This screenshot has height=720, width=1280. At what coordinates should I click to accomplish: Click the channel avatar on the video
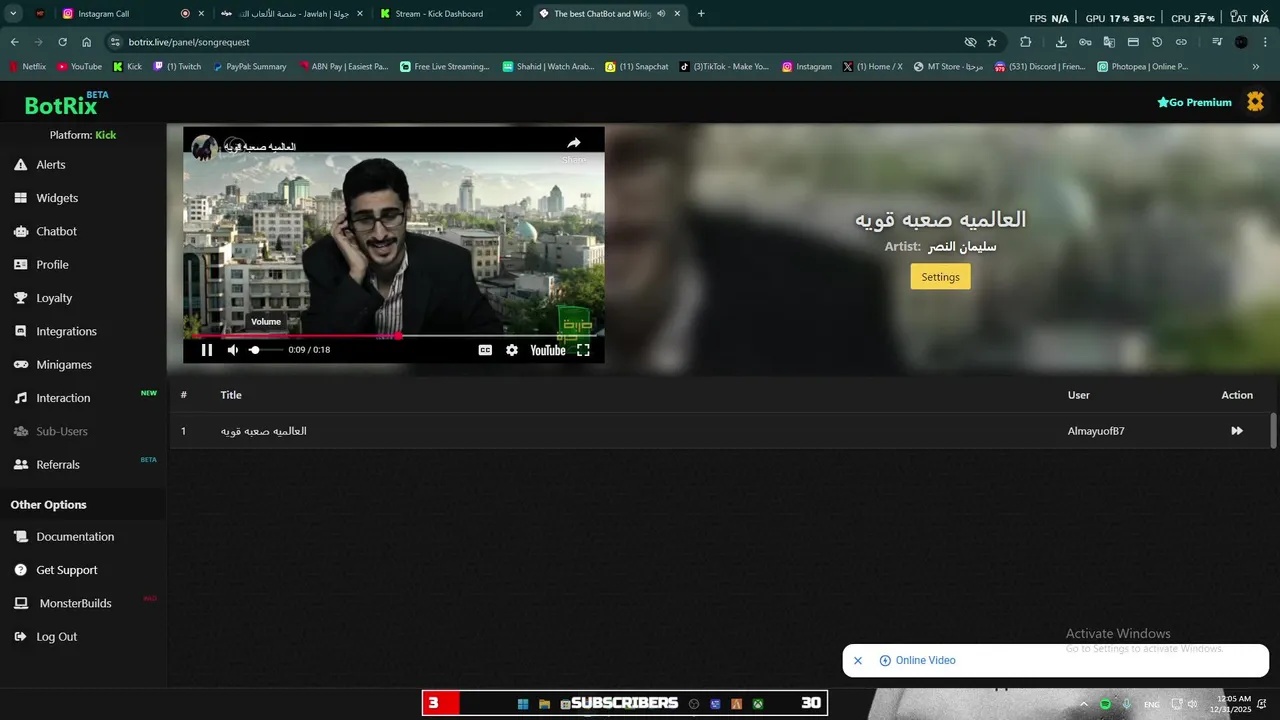click(205, 147)
